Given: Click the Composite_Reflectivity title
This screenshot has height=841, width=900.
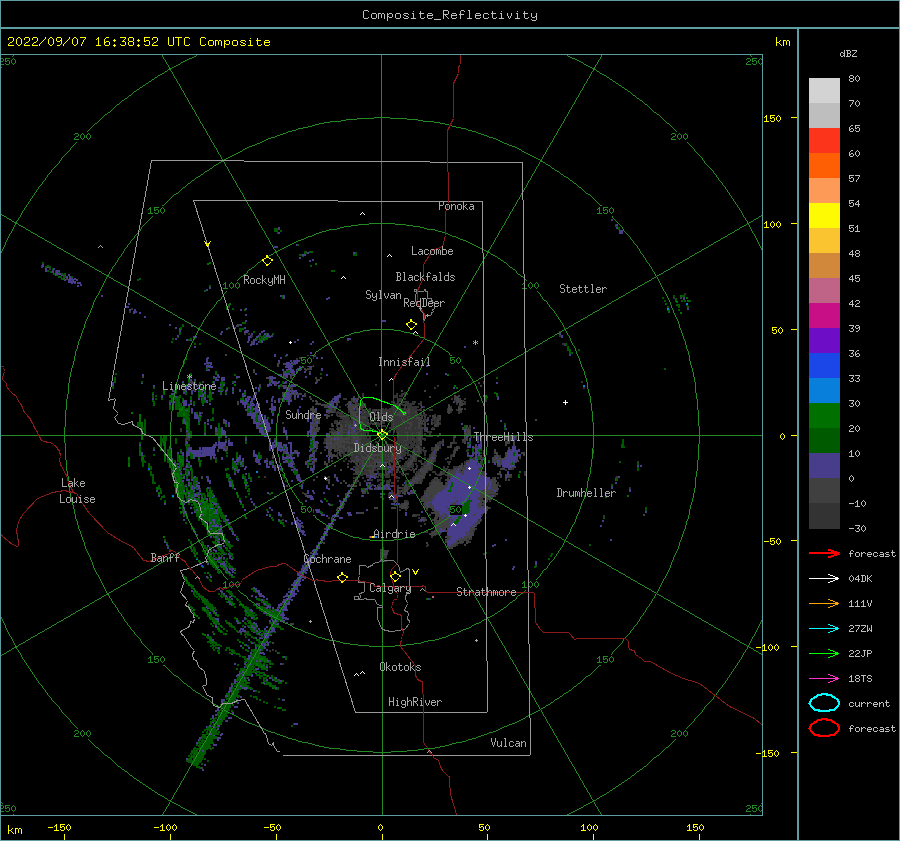Looking at the screenshot, I should [x=450, y=15].
